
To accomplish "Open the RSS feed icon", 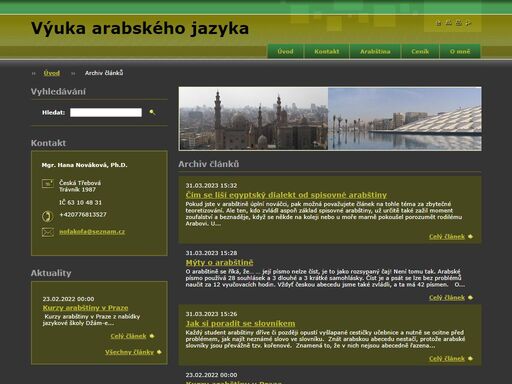I will tap(468, 23).
